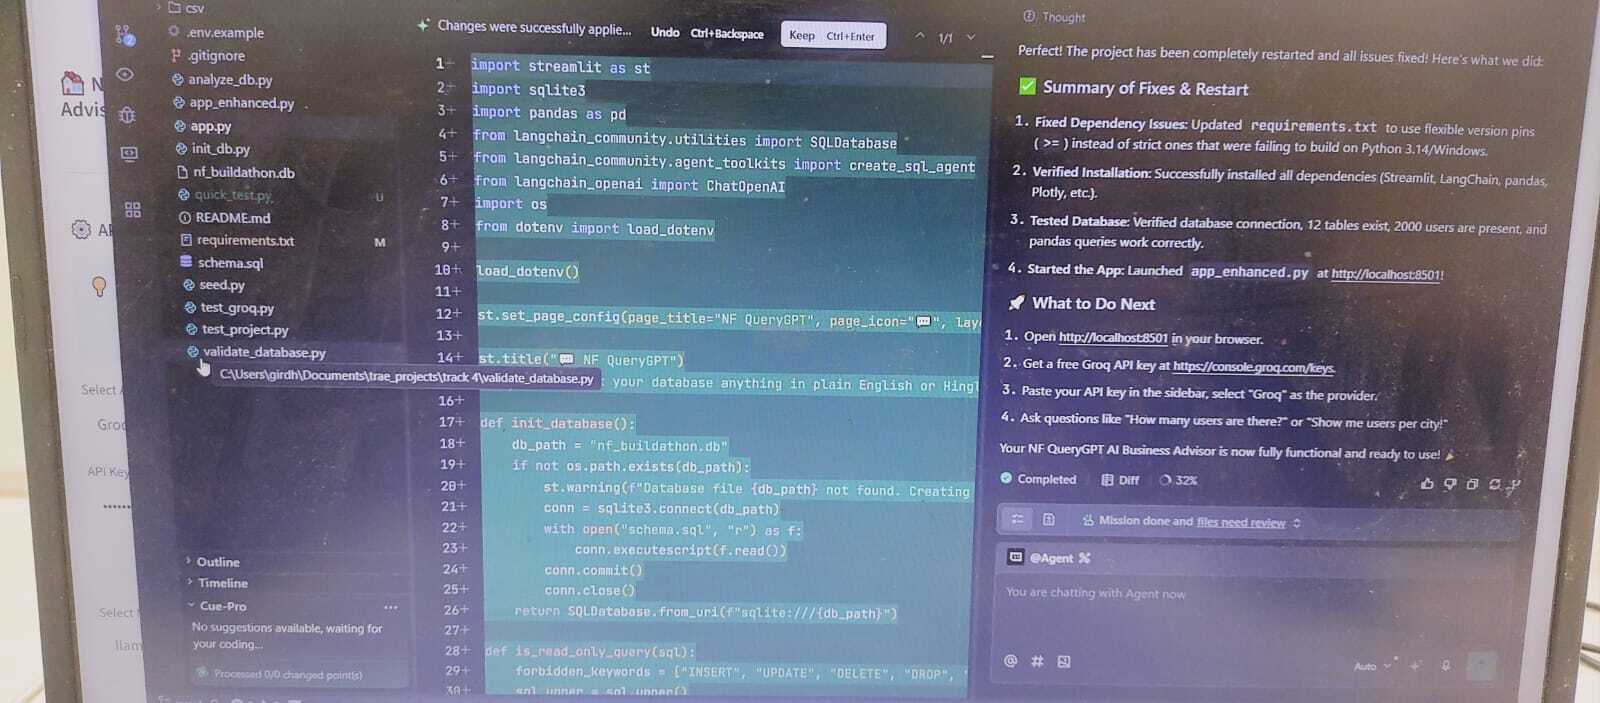Viewport: 1600px width, 703px height.
Task: Click code line 10 load_dotenv()
Action: pos(527,271)
